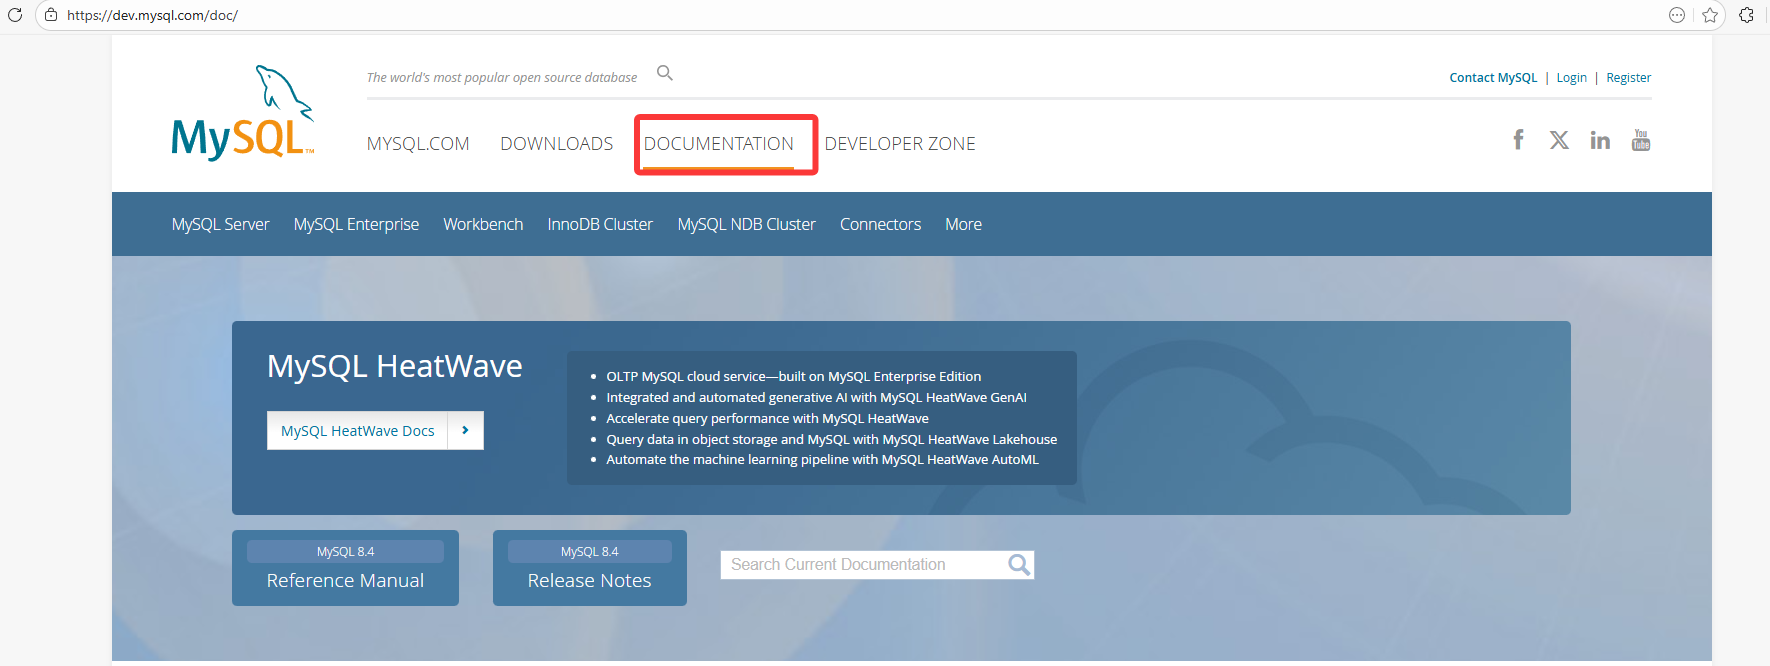Open MySQL 8.4 Release Notes
This screenshot has height=666, width=1770.
coord(590,568)
